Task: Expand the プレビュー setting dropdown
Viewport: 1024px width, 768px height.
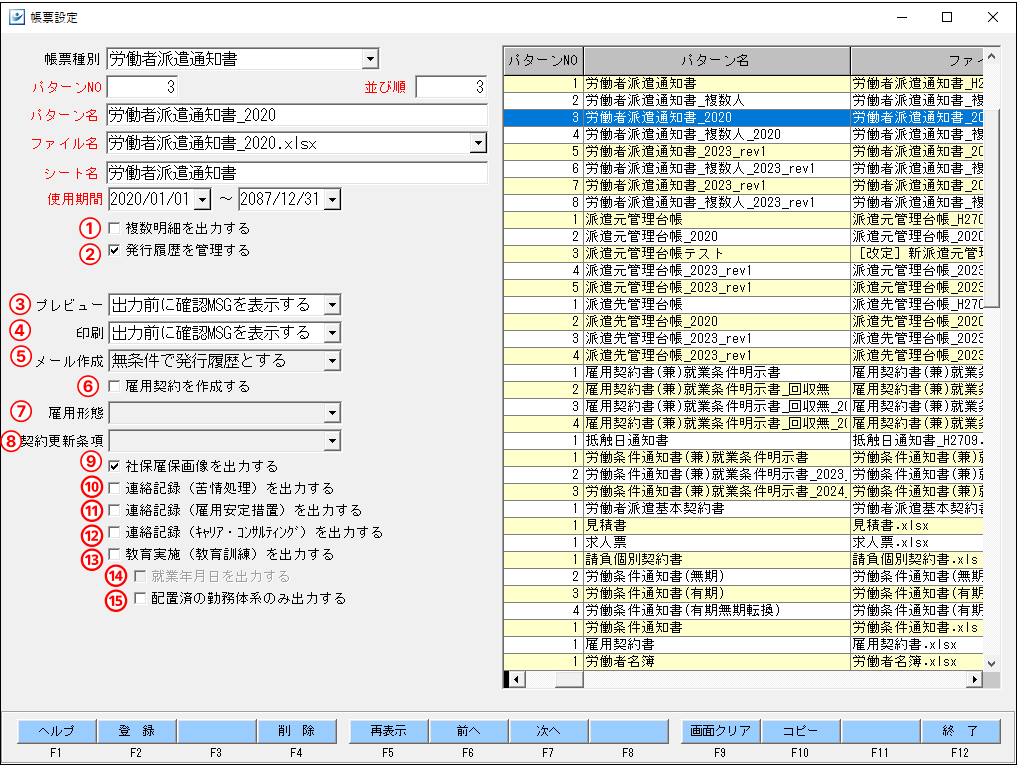Action: point(332,304)
